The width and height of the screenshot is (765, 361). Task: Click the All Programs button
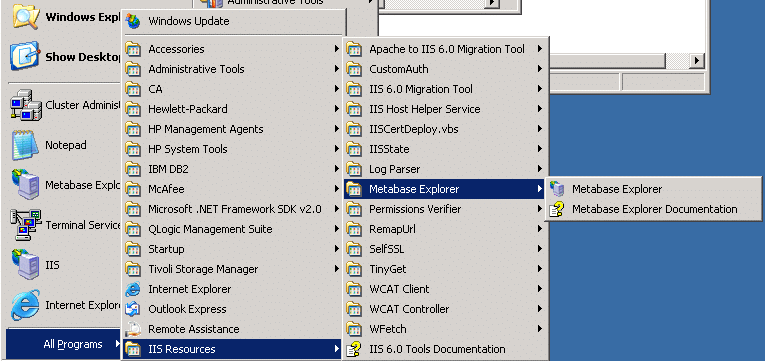click(x=63, y=344)
